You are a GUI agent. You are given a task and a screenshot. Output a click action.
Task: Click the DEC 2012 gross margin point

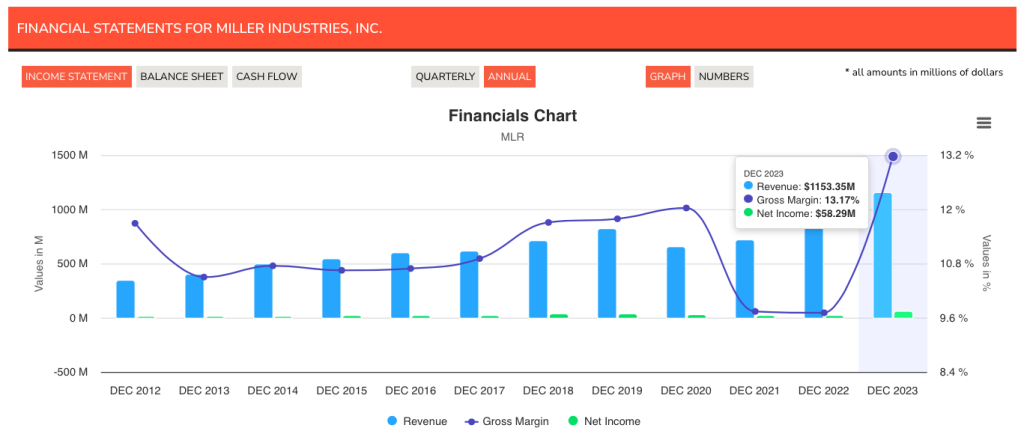(x=135, y=223)
